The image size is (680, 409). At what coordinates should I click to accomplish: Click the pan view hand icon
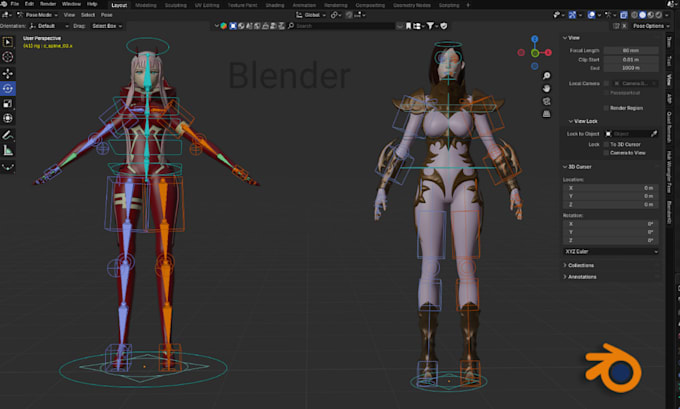pos(546,88)
